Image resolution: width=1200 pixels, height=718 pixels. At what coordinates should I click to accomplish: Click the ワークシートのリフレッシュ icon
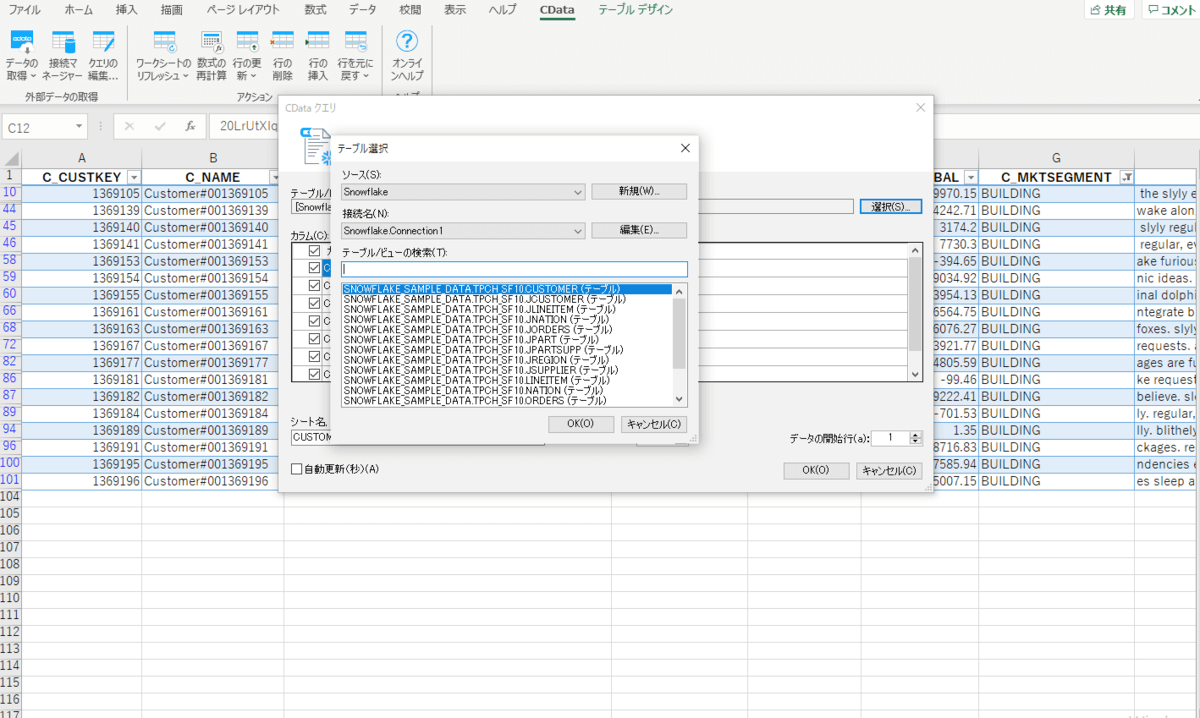pos(164,42)
